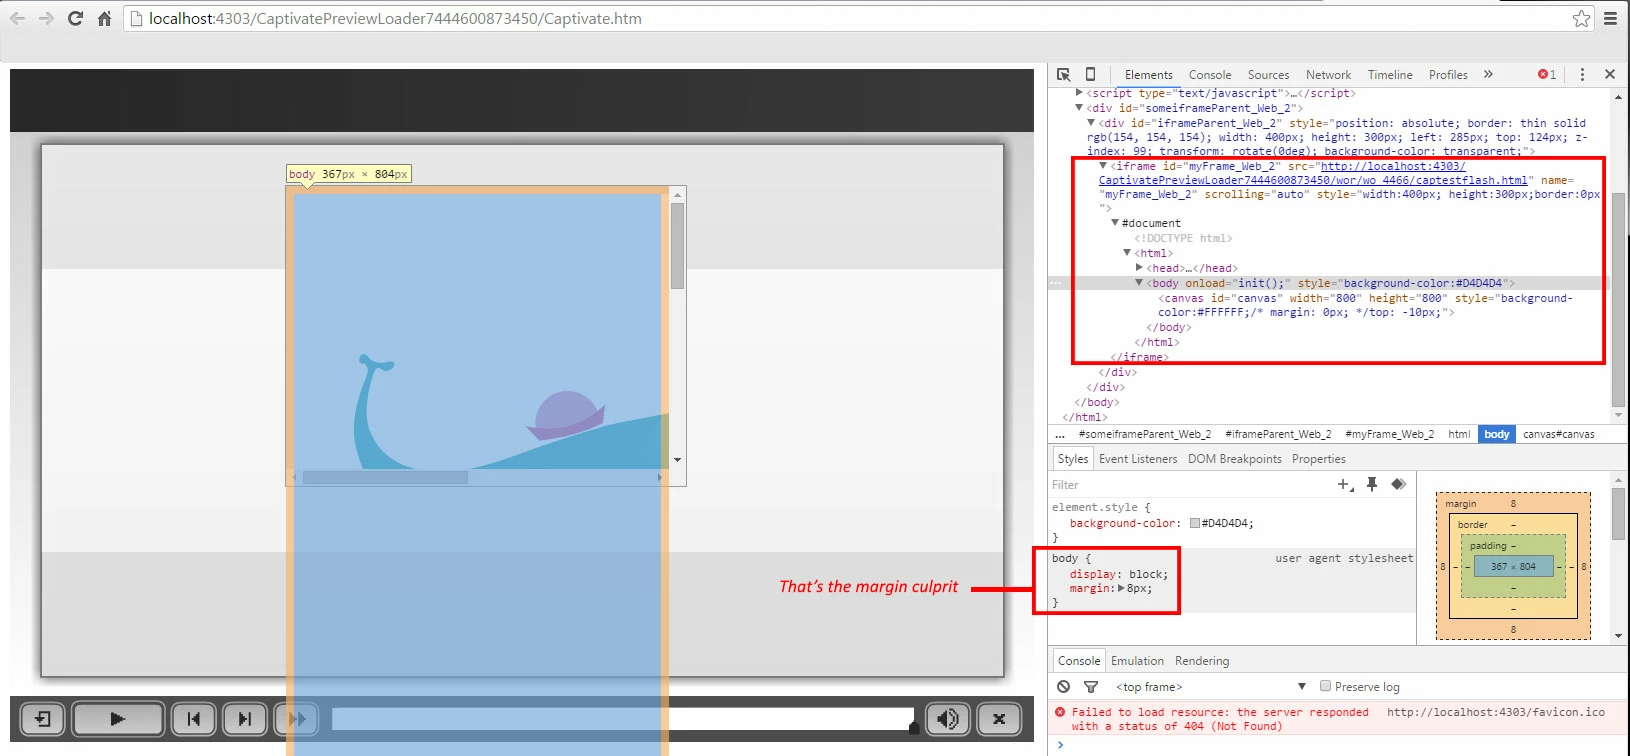Open the Rendering drawer tab
The height and width of the screenshot is (756, 1630).
[x=1202, y=661]
